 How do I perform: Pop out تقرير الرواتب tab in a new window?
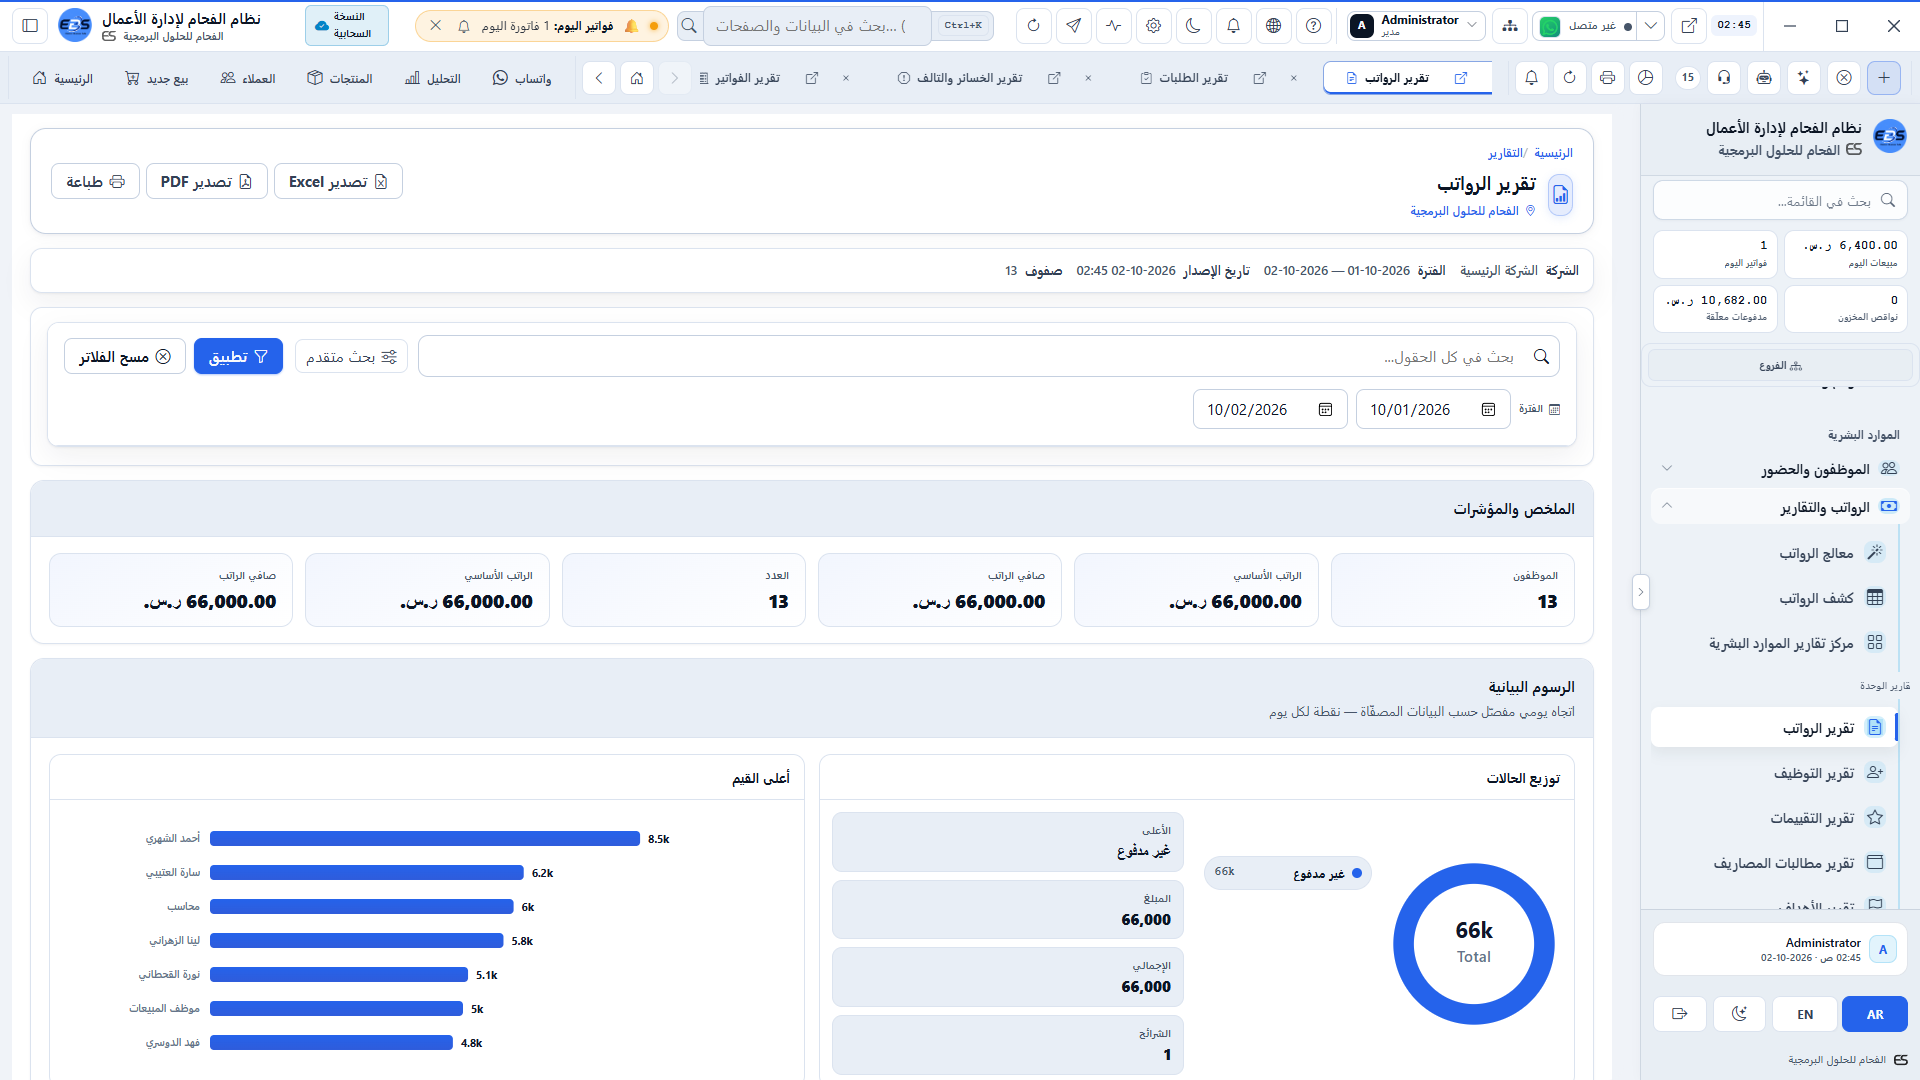click(x=1460, y=78)
